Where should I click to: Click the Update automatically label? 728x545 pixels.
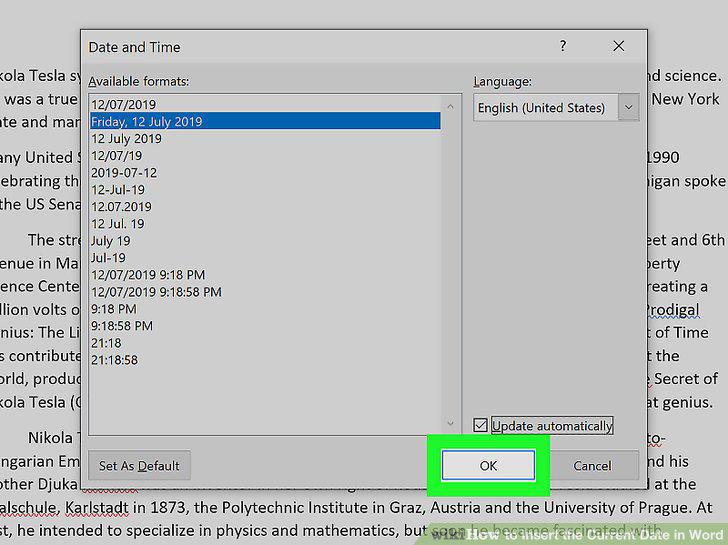[x=552, y=426]
